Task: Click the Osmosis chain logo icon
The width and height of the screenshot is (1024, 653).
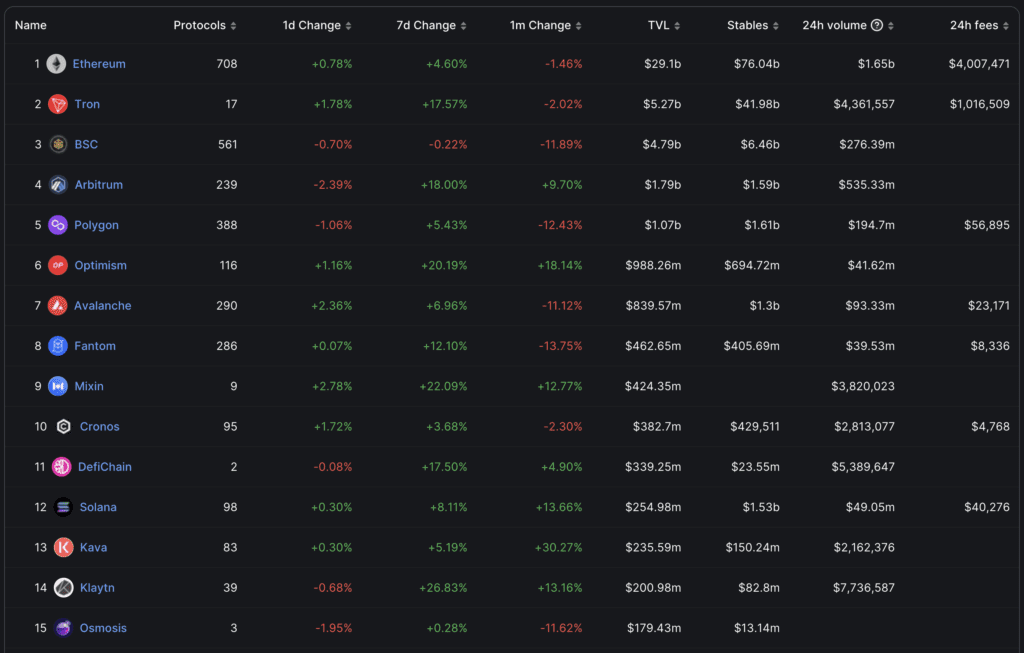Action: tap(63, 628)
